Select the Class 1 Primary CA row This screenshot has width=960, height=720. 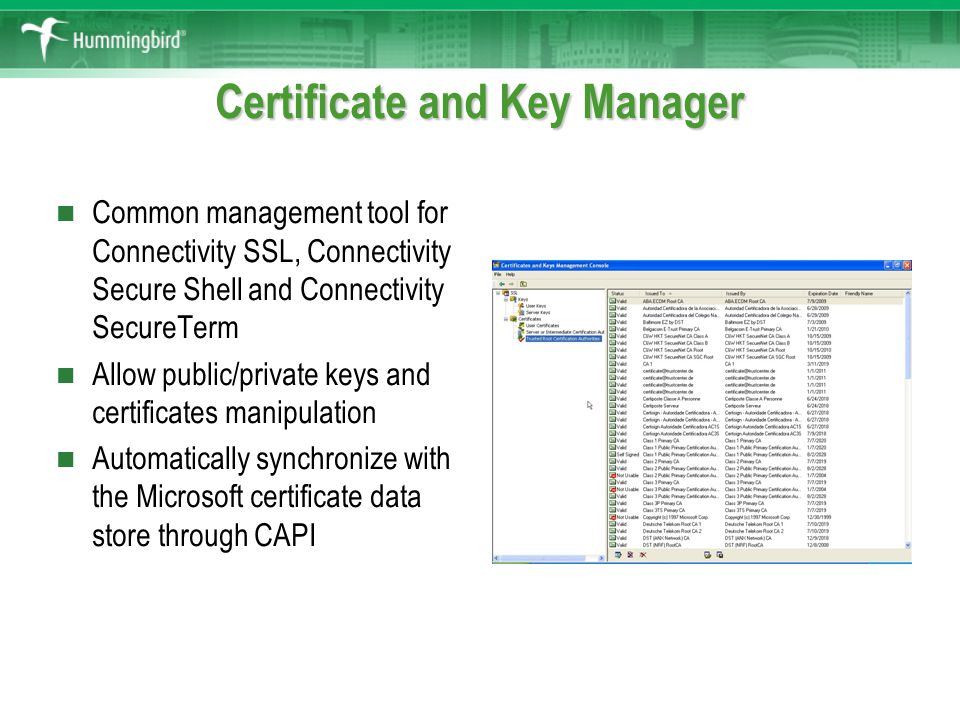[756, 440]
